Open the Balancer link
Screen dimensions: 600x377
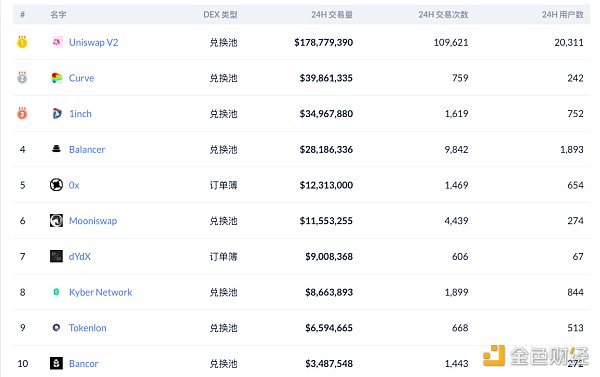pyautogui.click(x=87, y=149)
